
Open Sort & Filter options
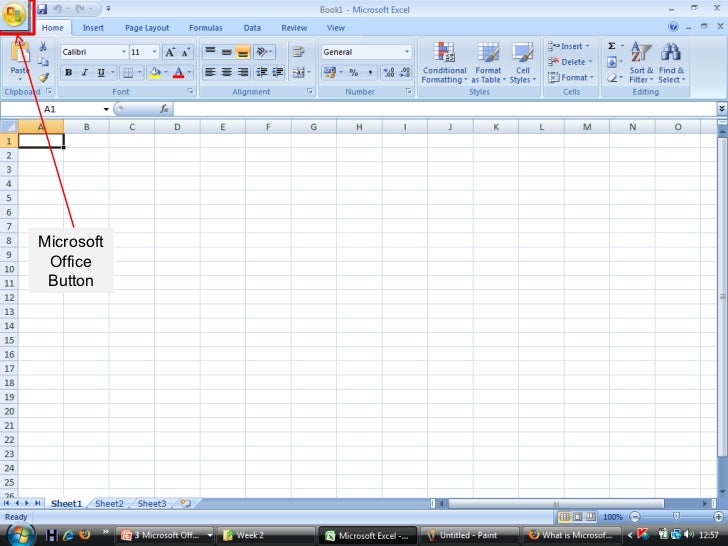pos(641,63)
